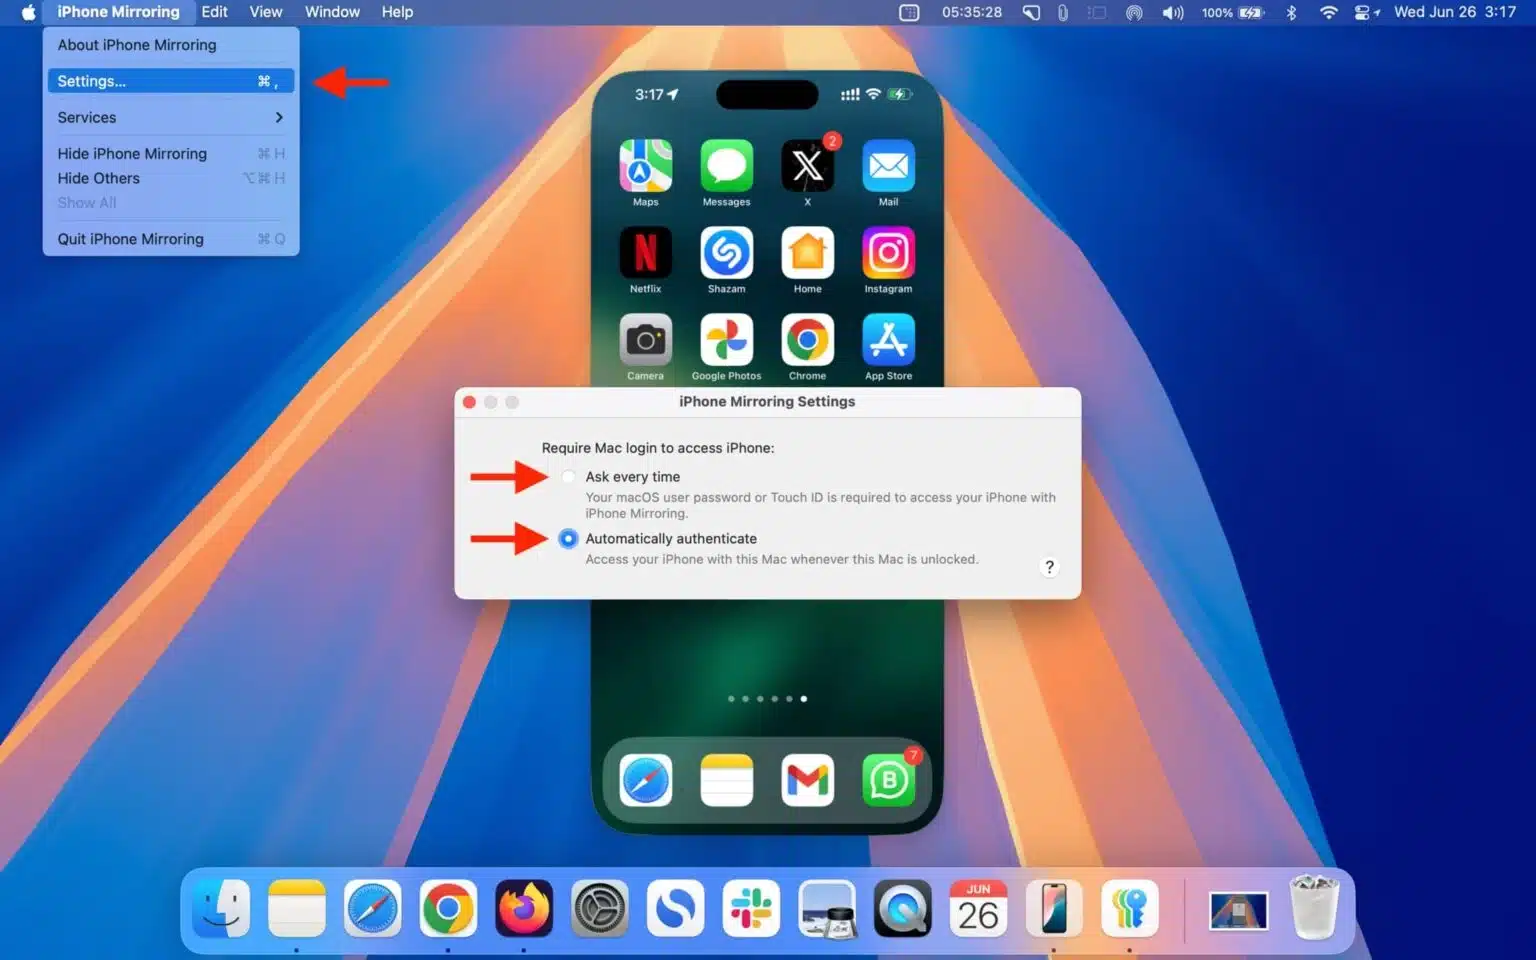Image resolution: width=1536 pixels, height=960 pixels.
Task: Click the AirDrop menu bar icon
Action: coord(1134,12)
